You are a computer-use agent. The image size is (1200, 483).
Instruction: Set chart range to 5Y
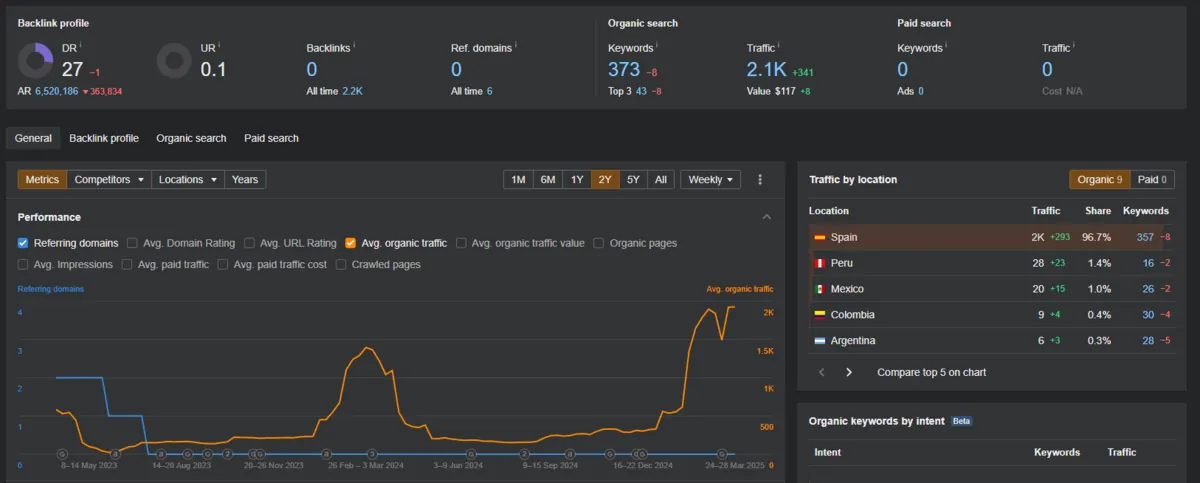(x=633, y=180)
